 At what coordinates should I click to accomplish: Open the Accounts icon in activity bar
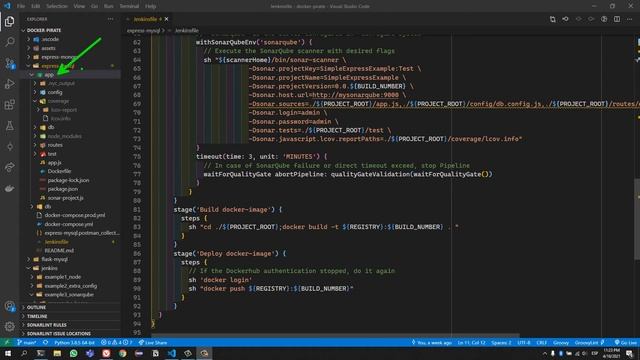[9, 306]
